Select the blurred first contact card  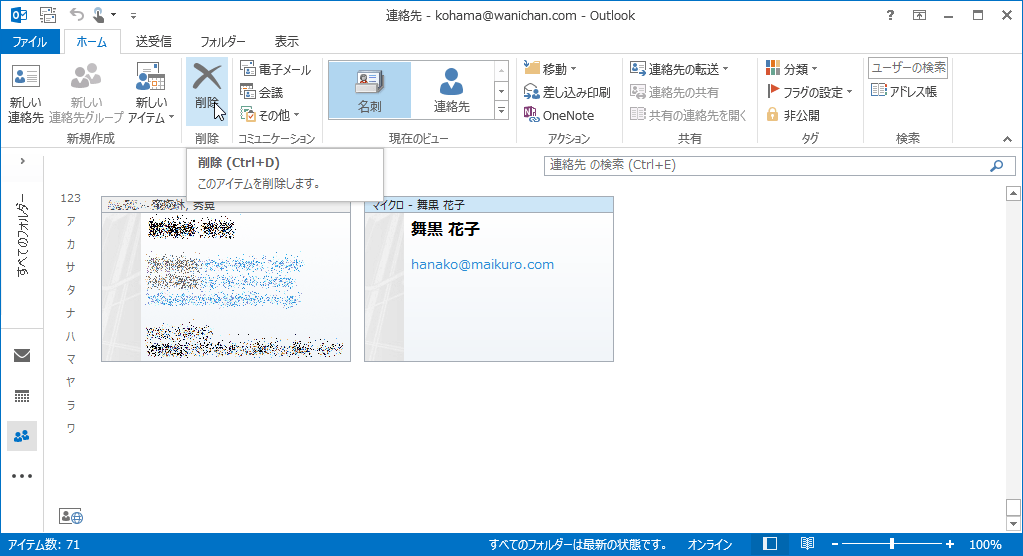pos(226,279)
